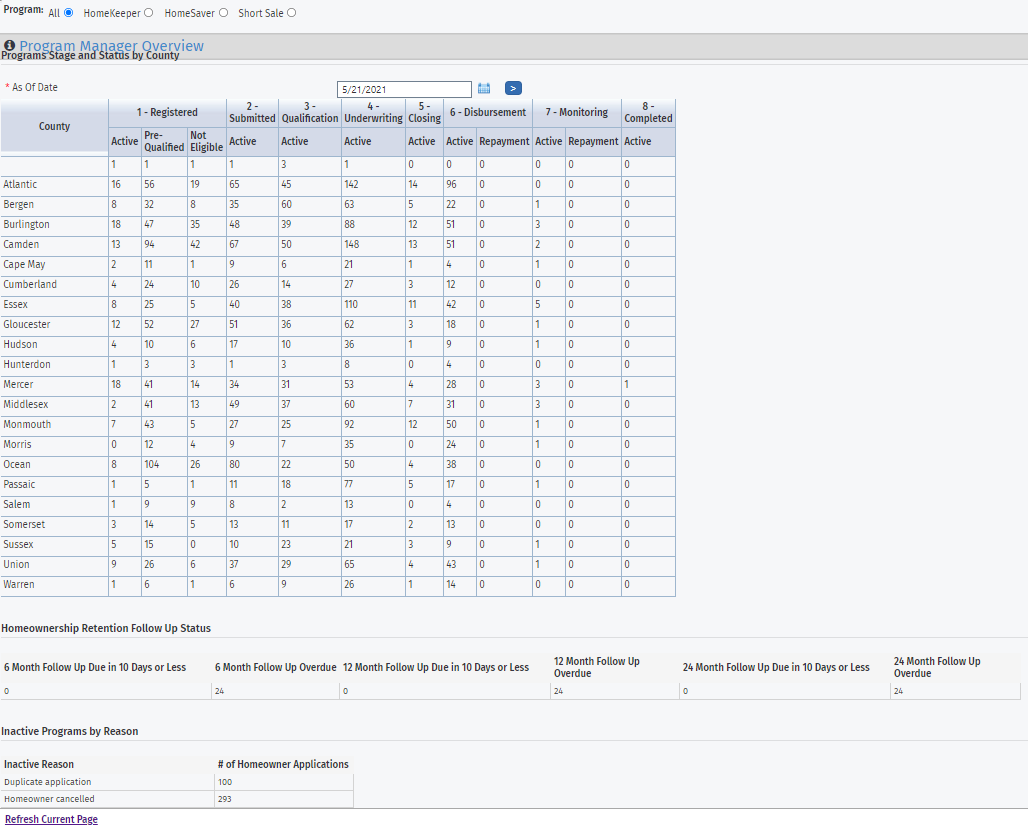Image resolution: width=1028 pixels, height=827 pixels.
Task: Select the HomeSaver program radio button
Action: click(224, 12)
